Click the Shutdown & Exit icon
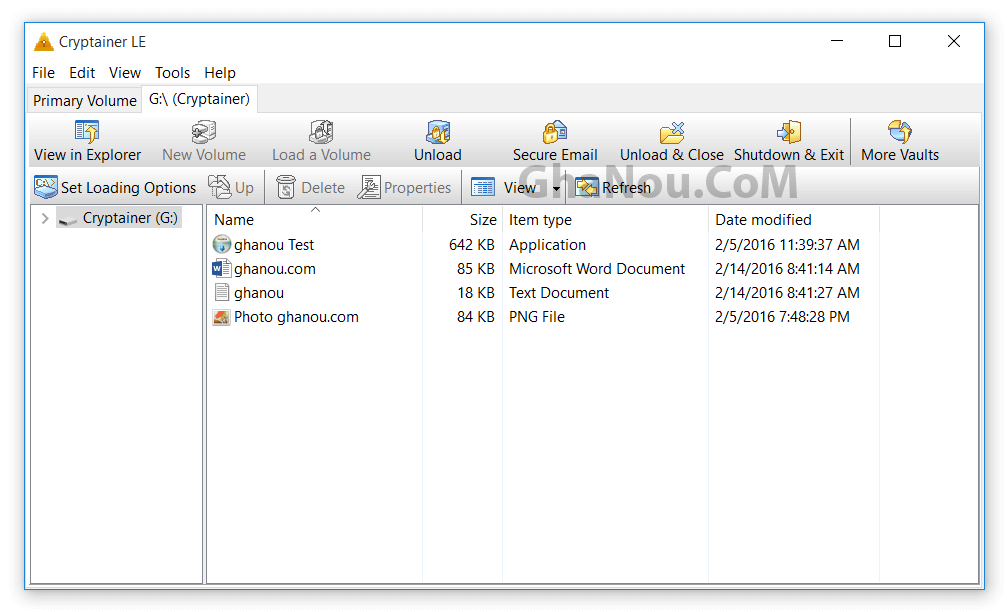The image size is (1007, 612). tap(789, 132)
